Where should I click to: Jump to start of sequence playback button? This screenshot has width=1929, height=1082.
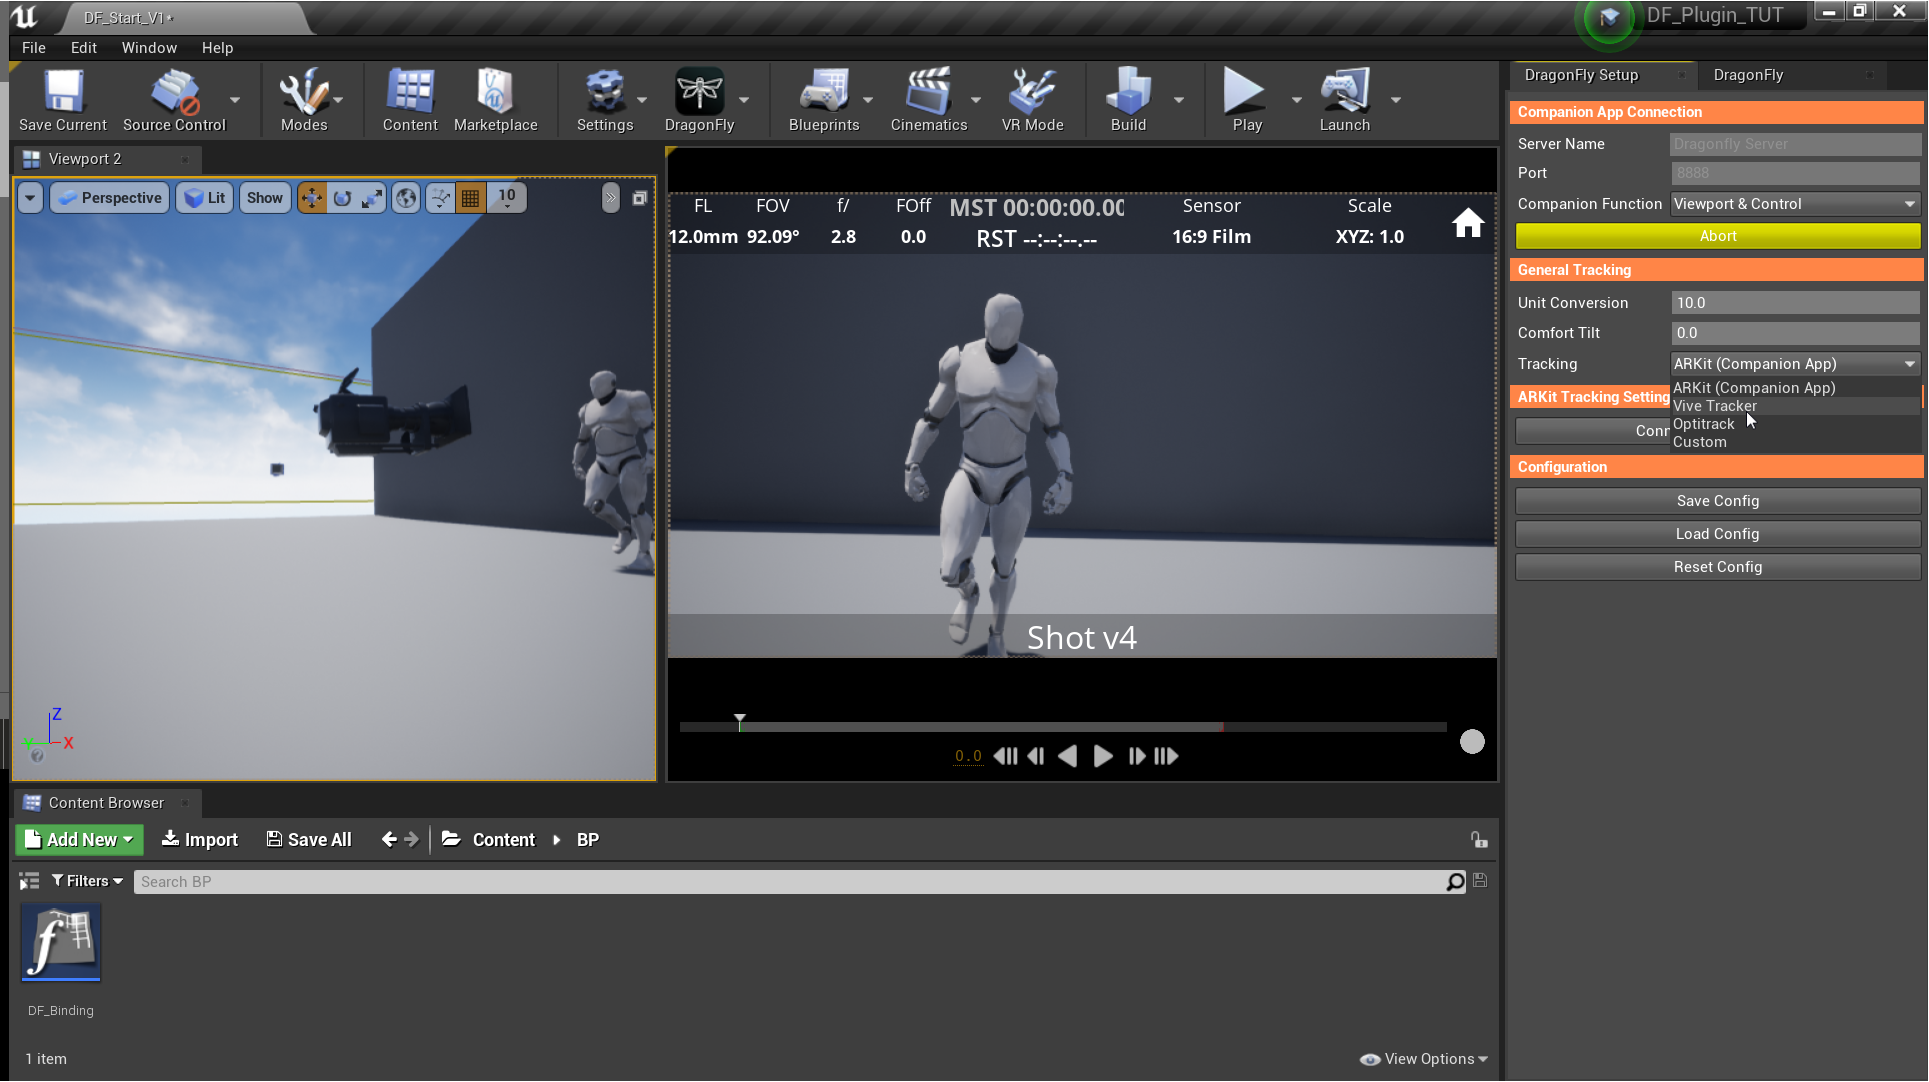(1006, 756)
